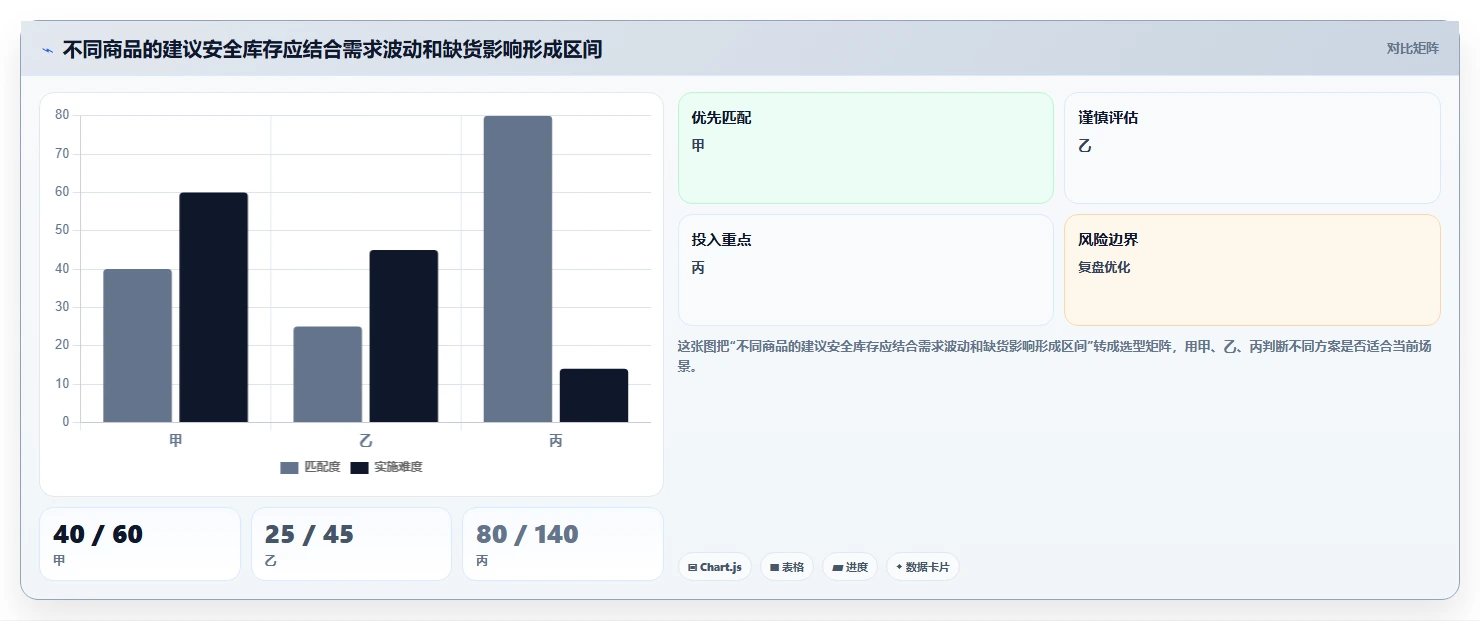Click the star icon in 数据卡片 chip
Viewport: 1480px width, 621px height.
(x=899, y=567)
